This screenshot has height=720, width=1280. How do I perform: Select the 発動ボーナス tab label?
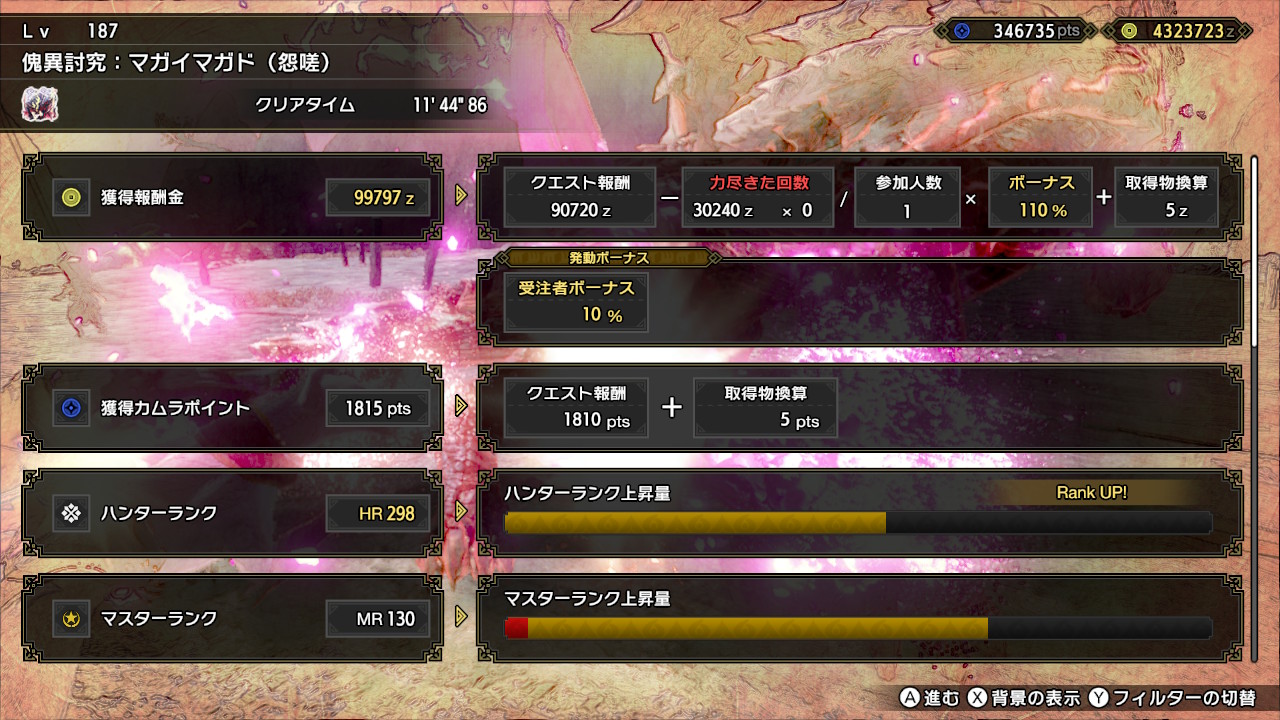tap(609, 258)
